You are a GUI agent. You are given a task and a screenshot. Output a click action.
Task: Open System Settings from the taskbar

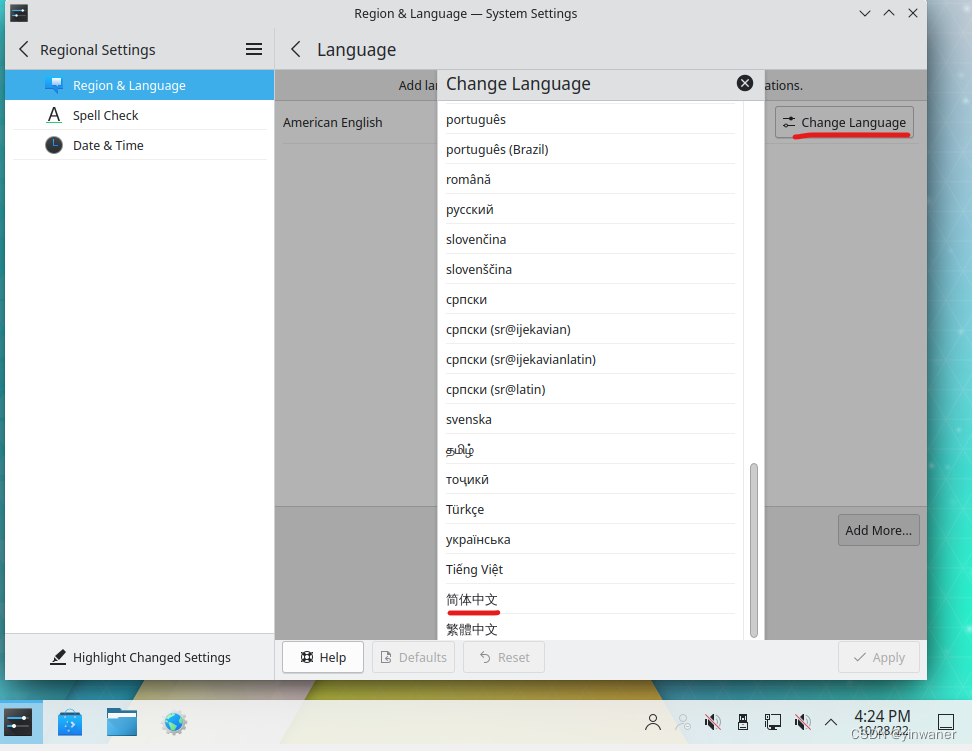pos(18,722)
